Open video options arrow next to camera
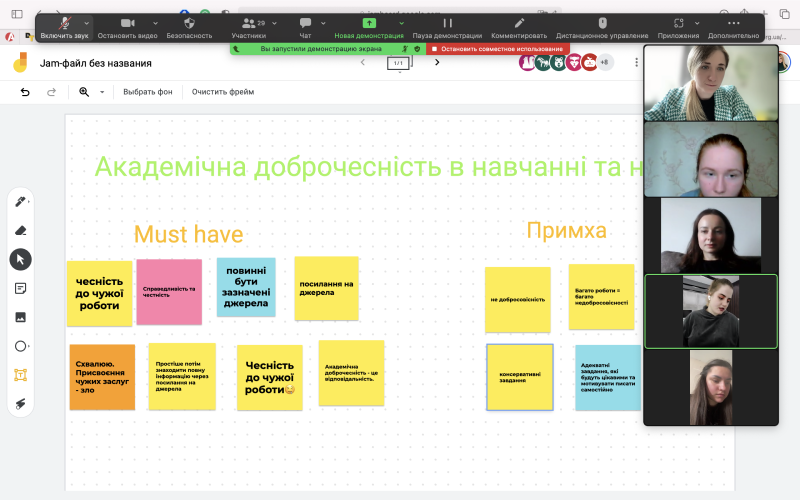The height and width of the screenshot is (500, 800). tap(155, 23)
